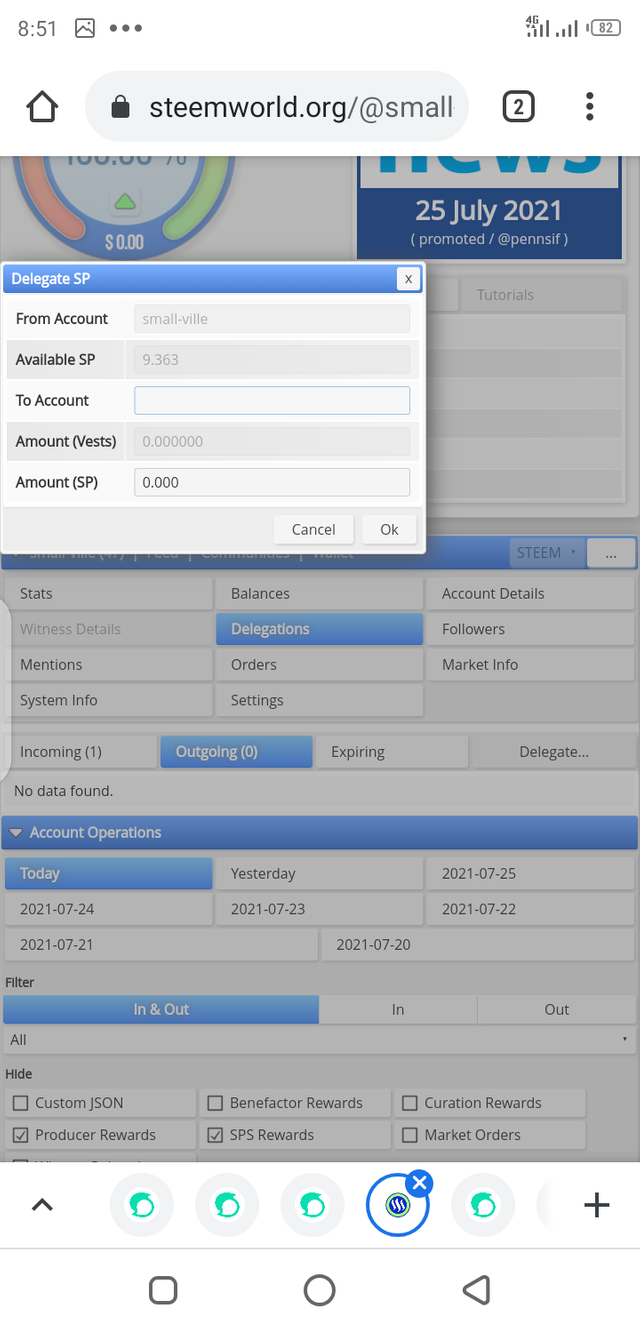Select the 2021-07-21 date
This screenshot has width=640, height=1333.
pos(161,944)
